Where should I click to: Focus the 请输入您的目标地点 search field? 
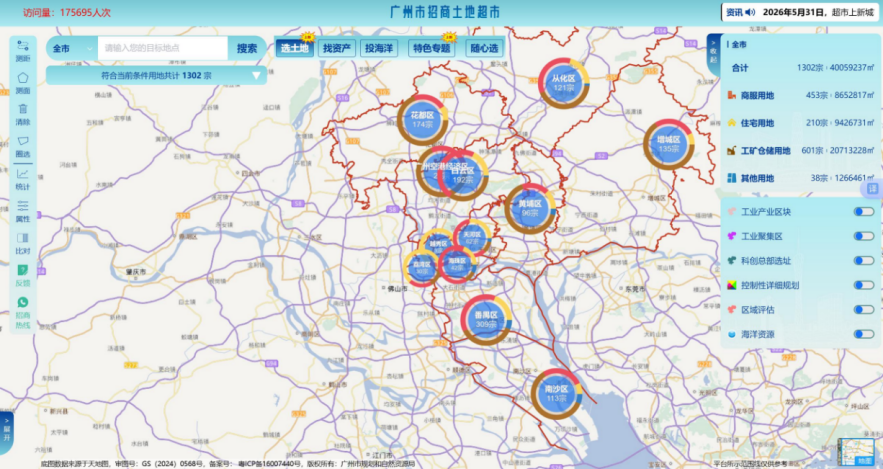(163, 48)
